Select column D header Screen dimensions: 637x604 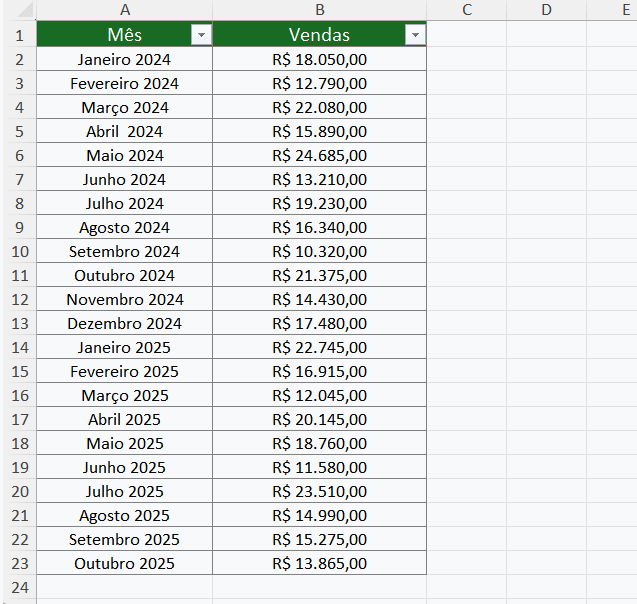(x=546, y=10)
